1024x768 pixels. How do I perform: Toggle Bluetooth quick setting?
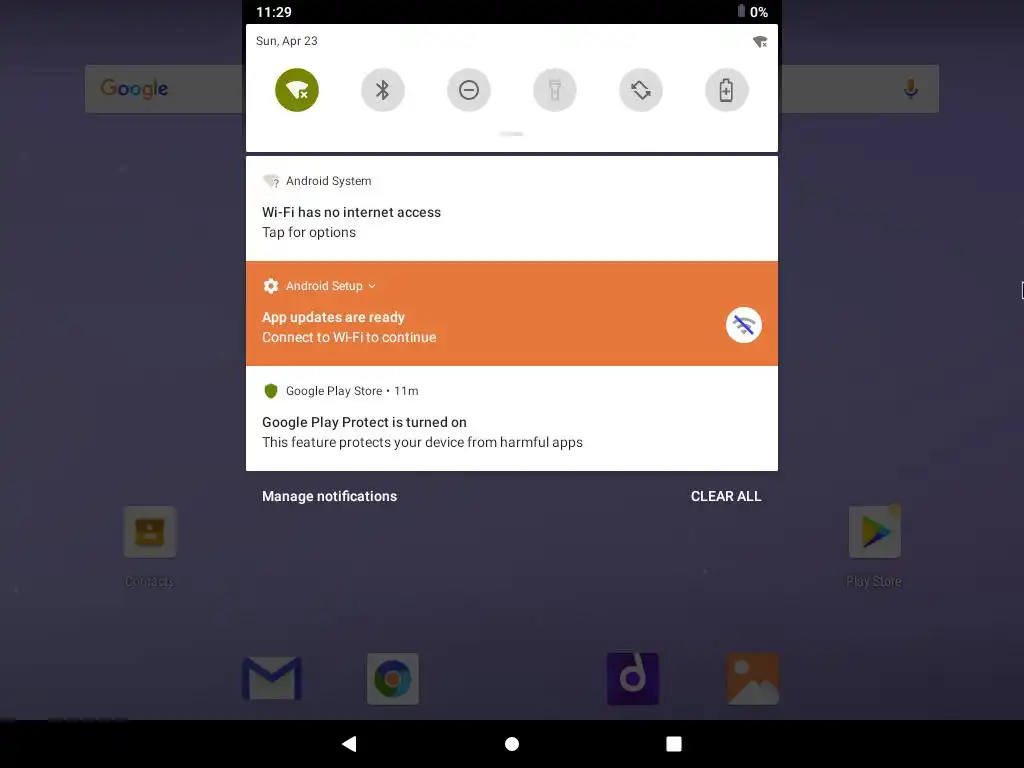(383, 90)
